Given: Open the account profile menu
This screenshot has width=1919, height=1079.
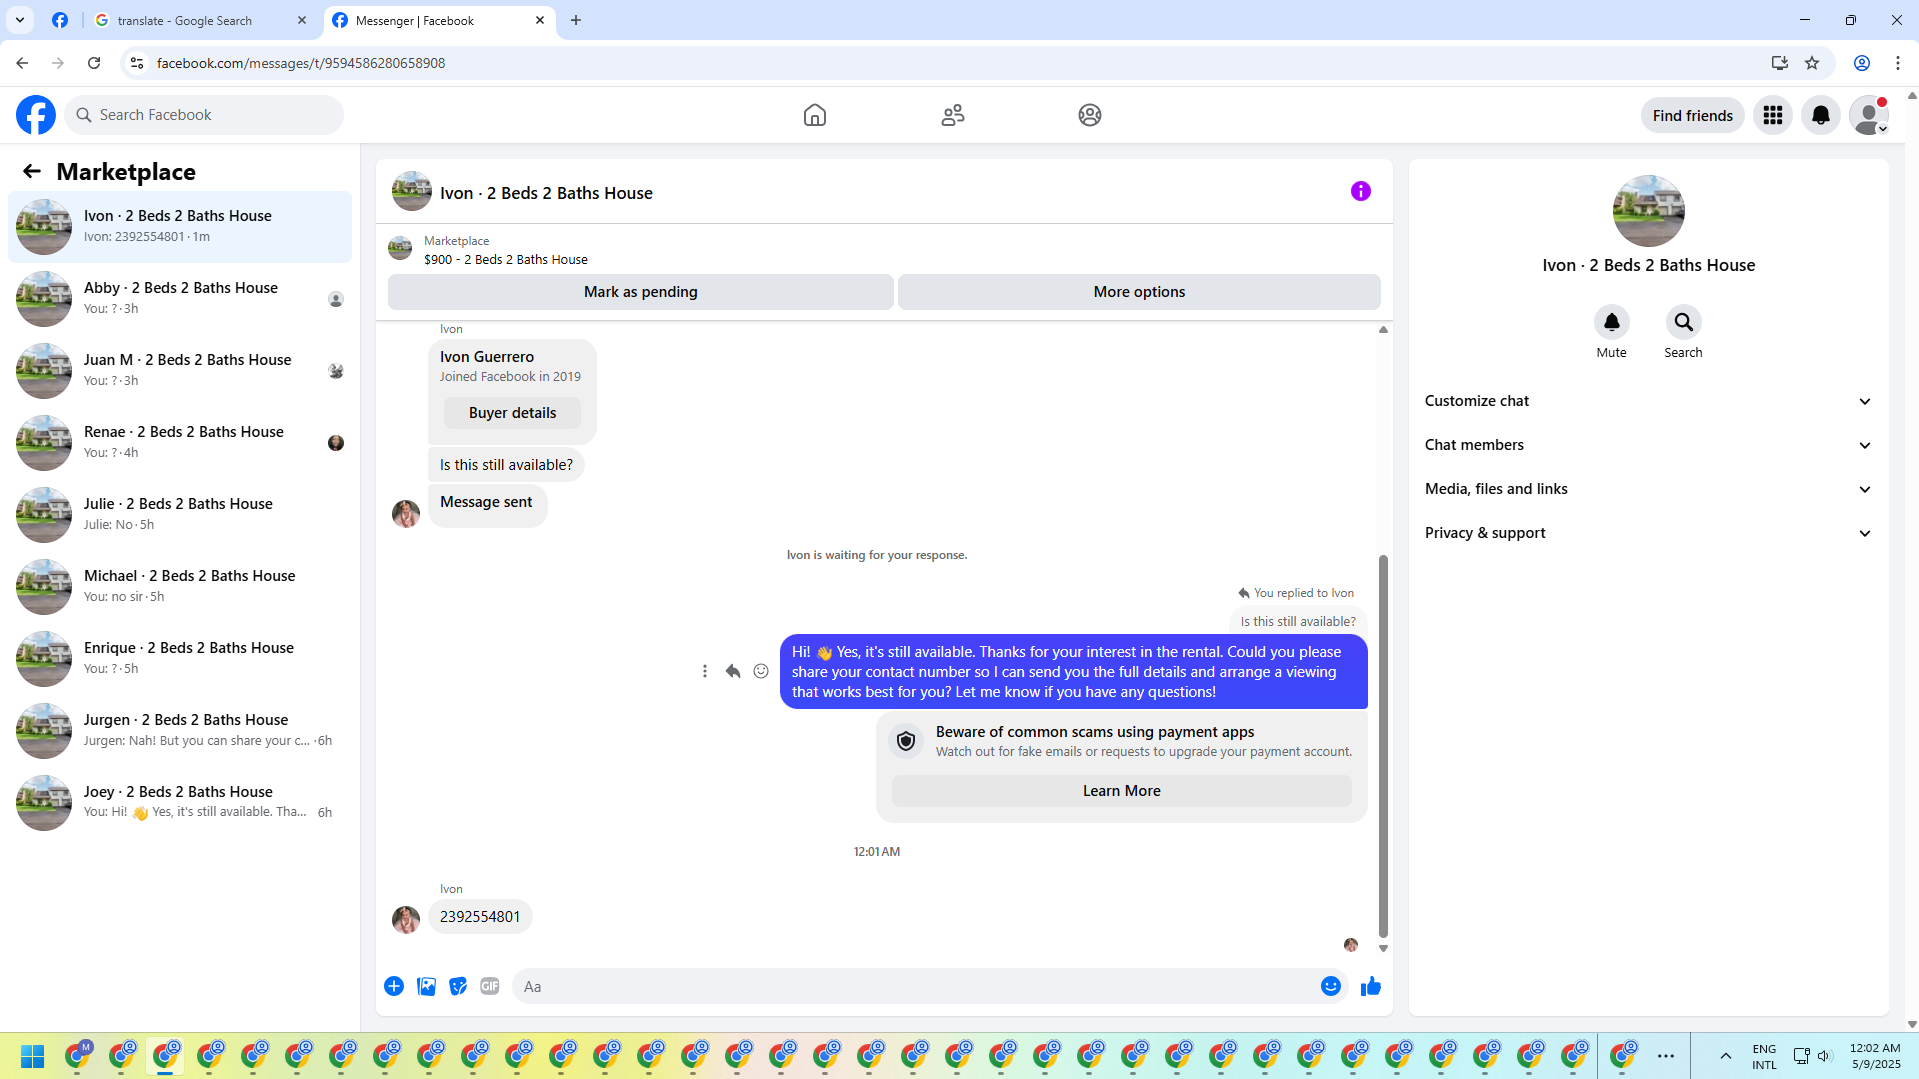Looking at the screenshot, I should (1869, 115).
